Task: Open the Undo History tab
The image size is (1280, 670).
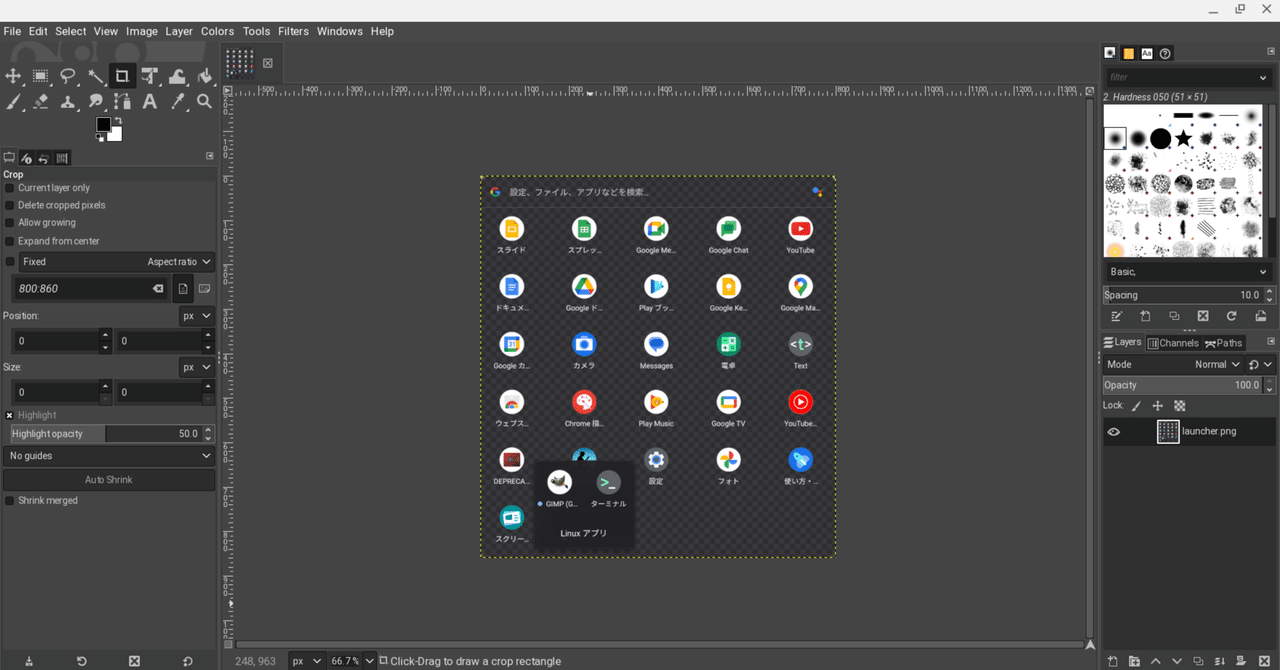Action: (x=44, y=158)
